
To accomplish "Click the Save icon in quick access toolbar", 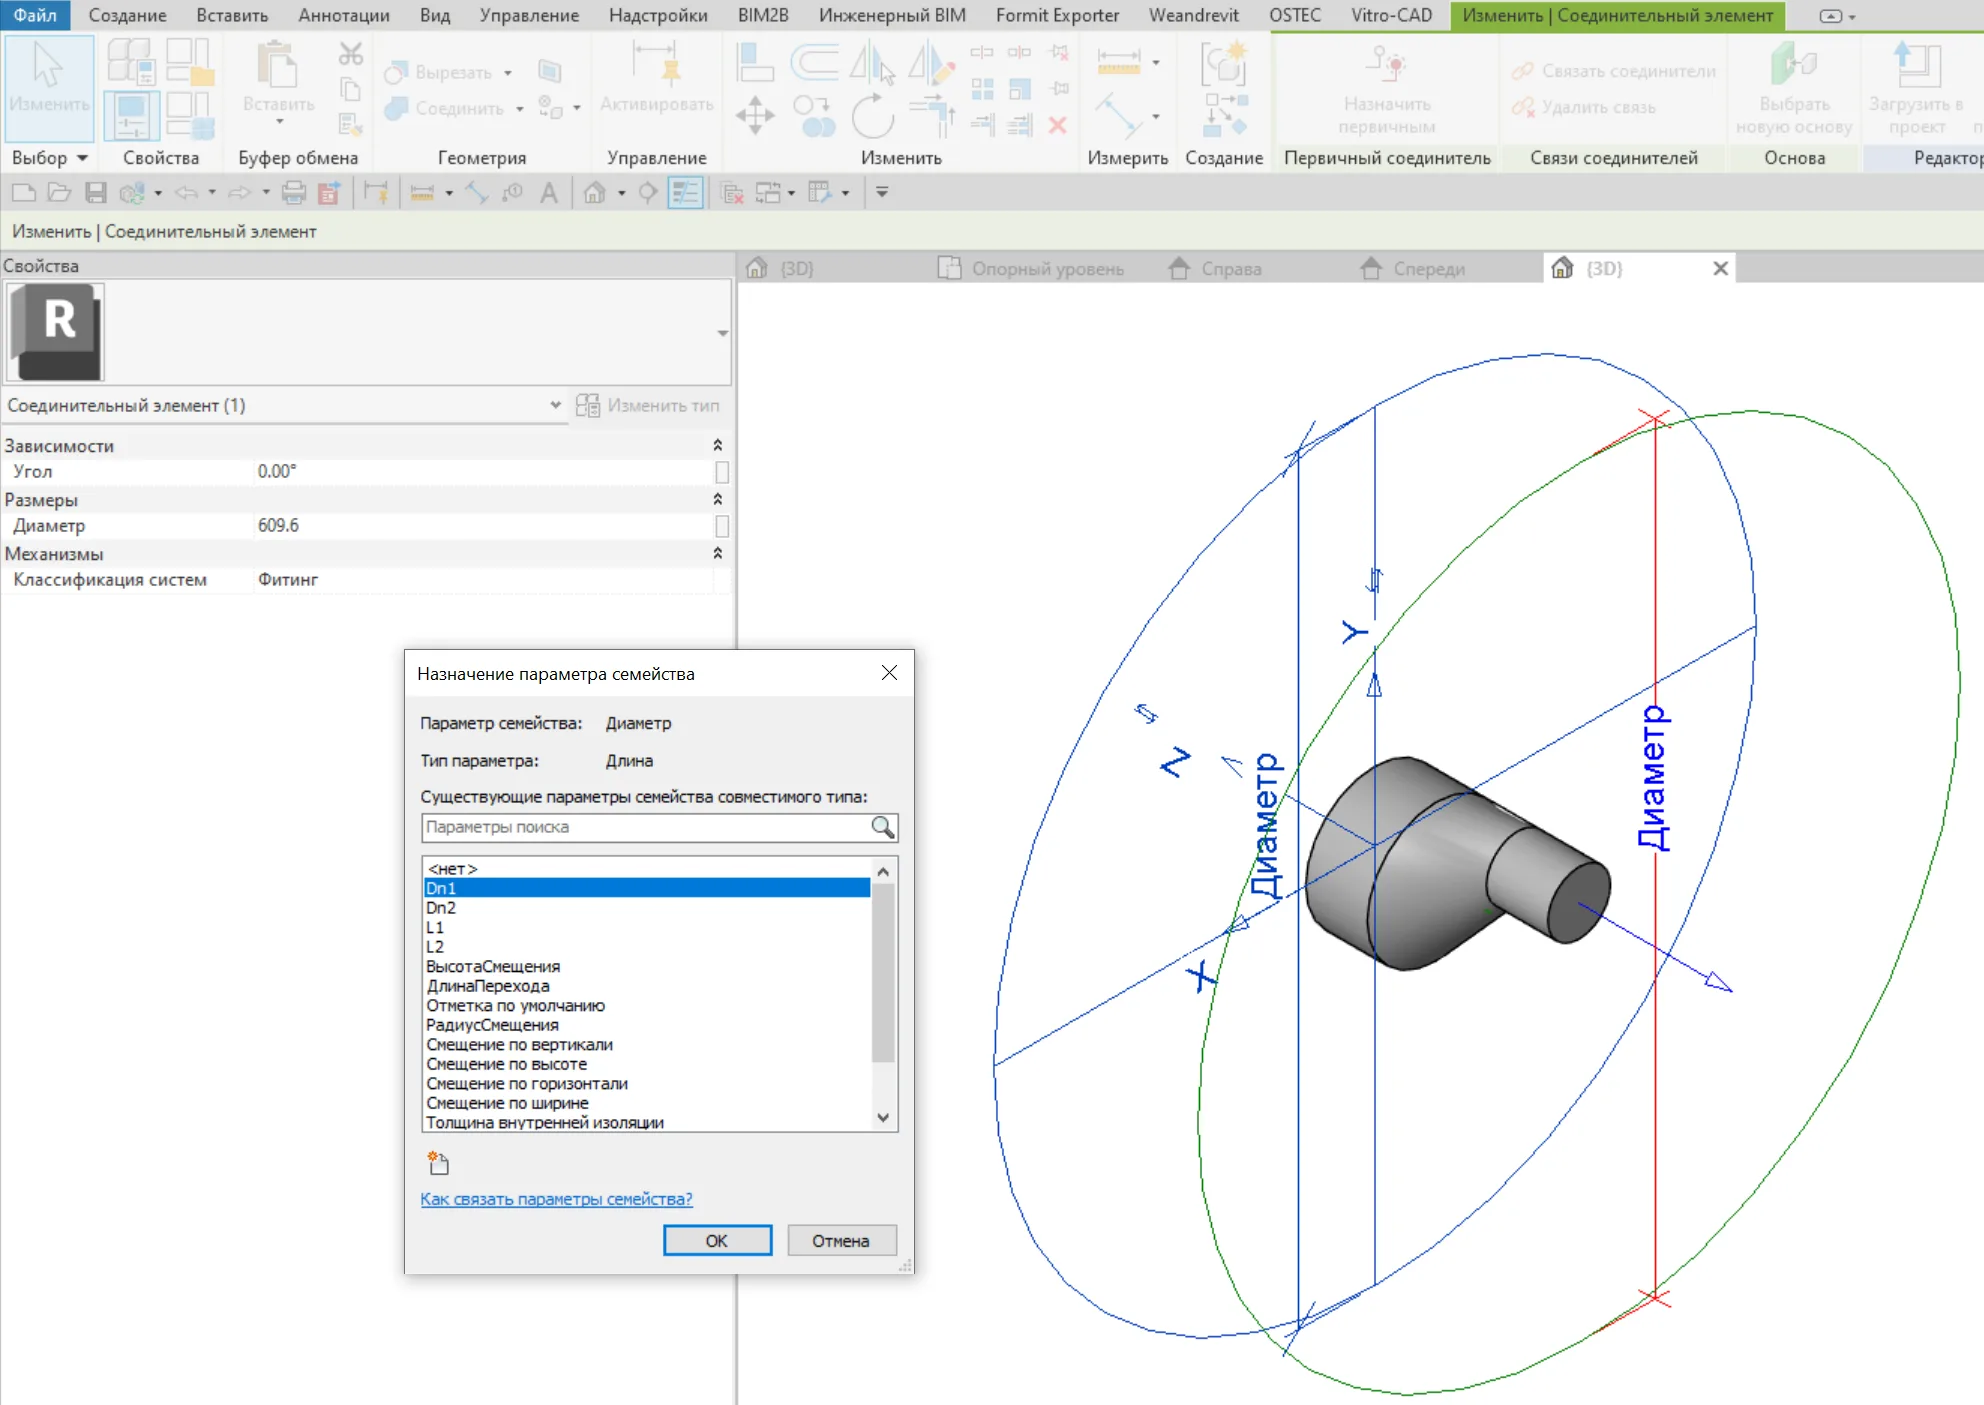I will tap(96, 193).
